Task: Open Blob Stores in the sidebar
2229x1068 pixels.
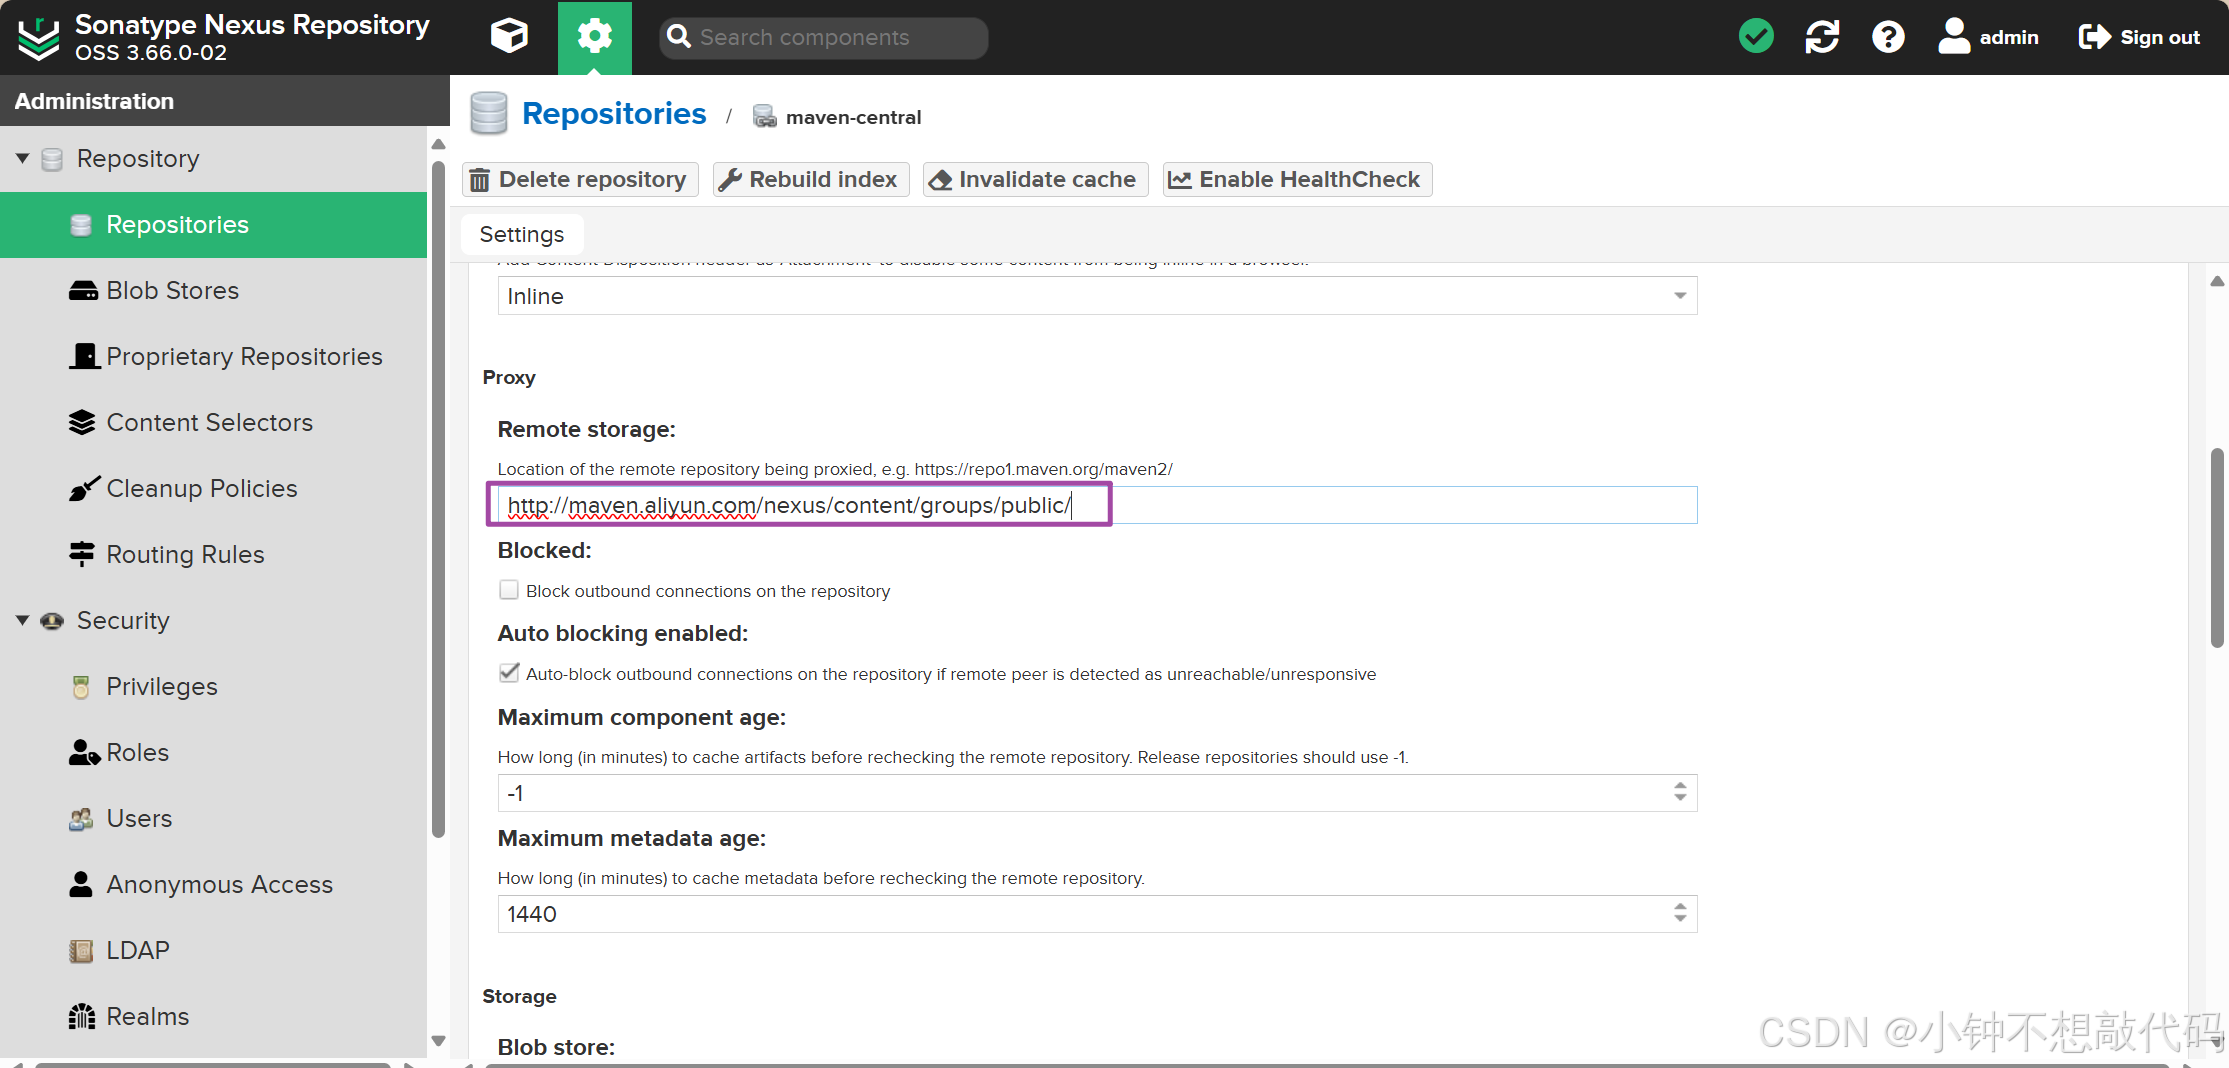Action: pos(214,291)
